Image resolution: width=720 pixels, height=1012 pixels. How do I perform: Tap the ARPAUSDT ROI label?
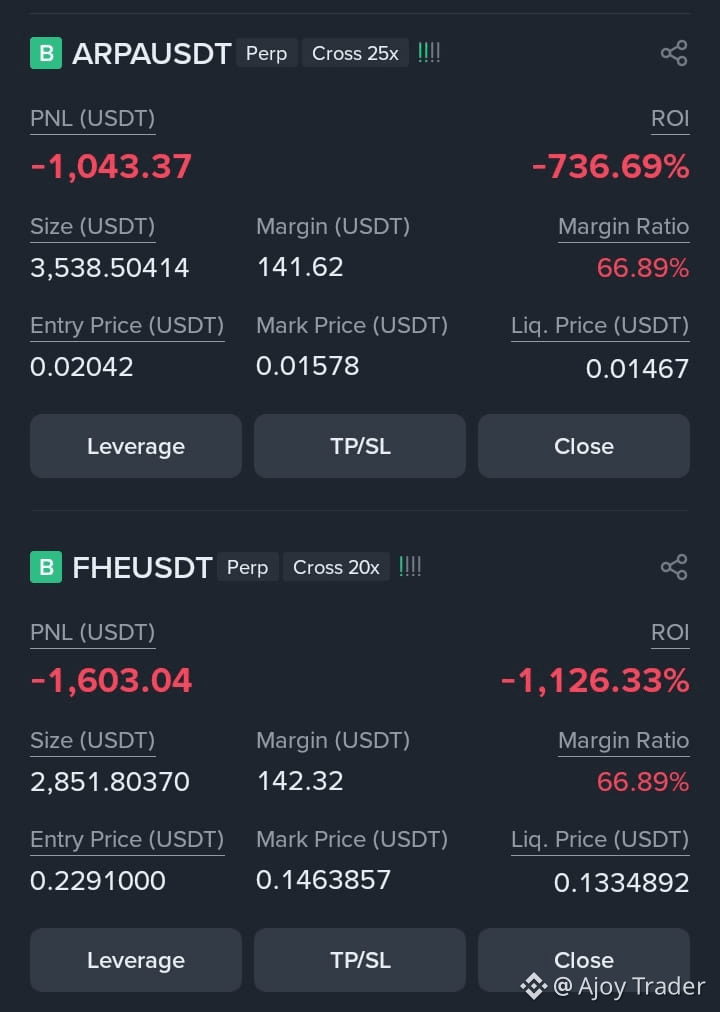pos(670,119)
